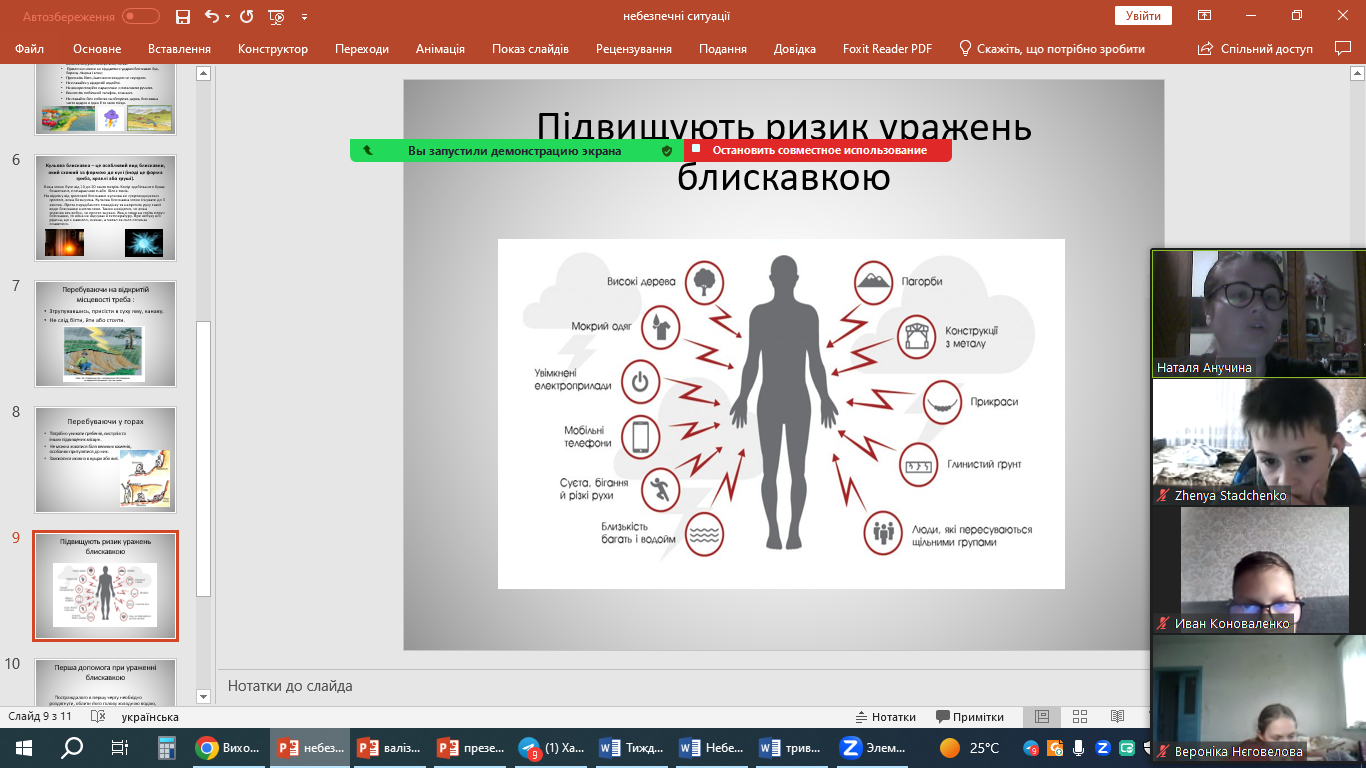The height and width of the screenshot is (768, 1366).
Task: Click the українська language indicator
Action: pyautogui.click(x=150, y=717)
